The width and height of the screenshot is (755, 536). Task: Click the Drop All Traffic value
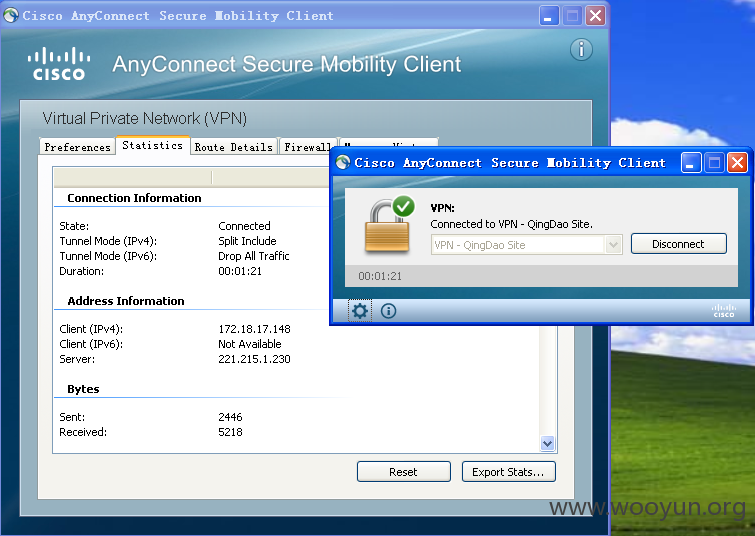click(254, 256)
